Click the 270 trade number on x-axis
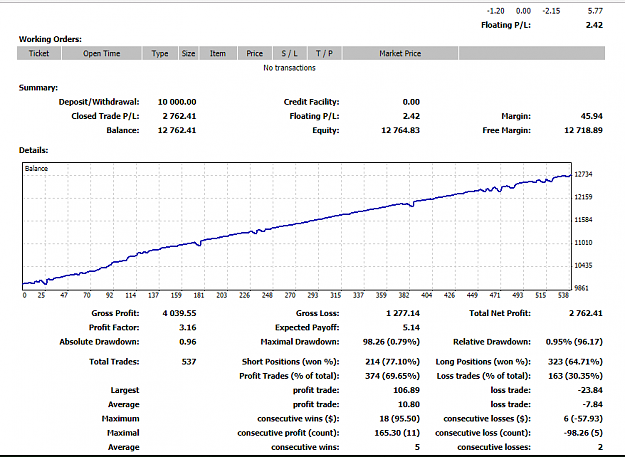The image size is (625, 457). tap(290, 295)
